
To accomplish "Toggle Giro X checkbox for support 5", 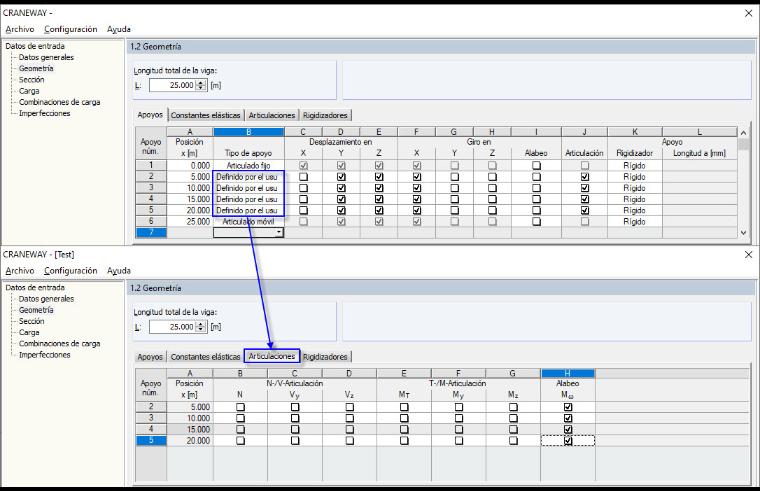I will tap(417, 210).
